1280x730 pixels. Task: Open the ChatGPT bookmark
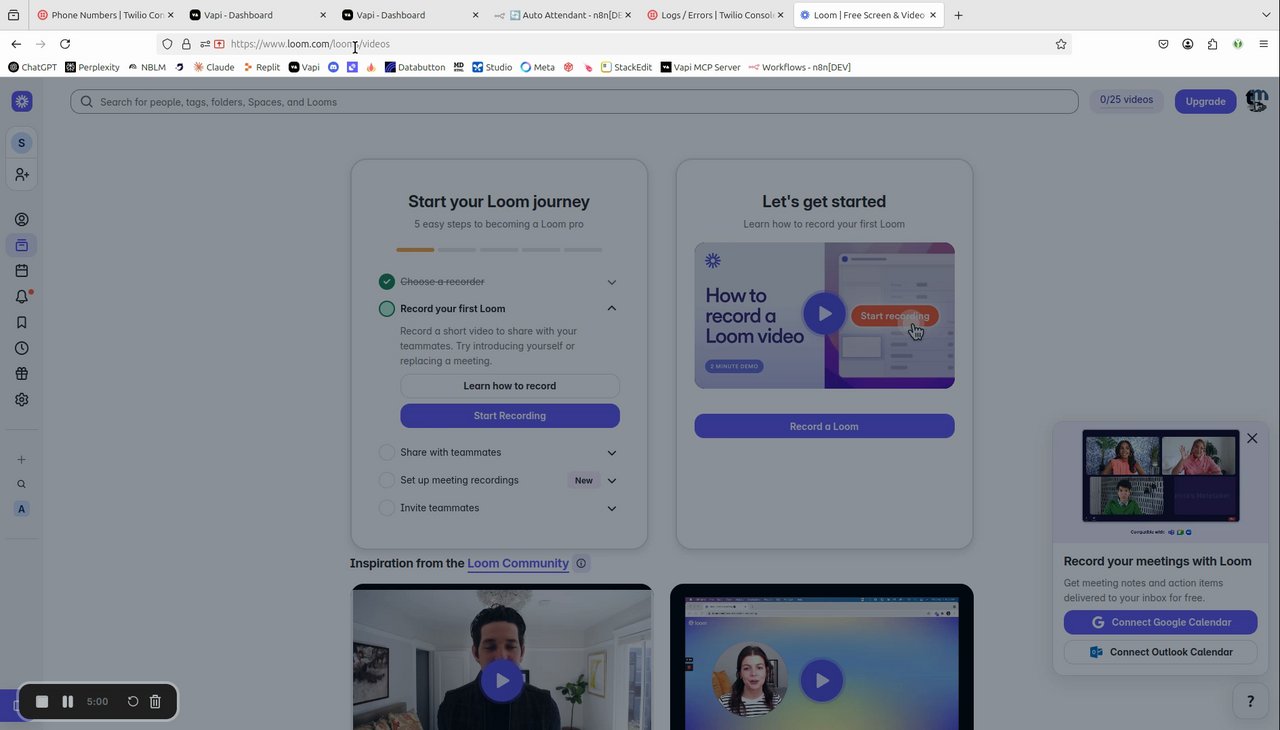[32, 67]
